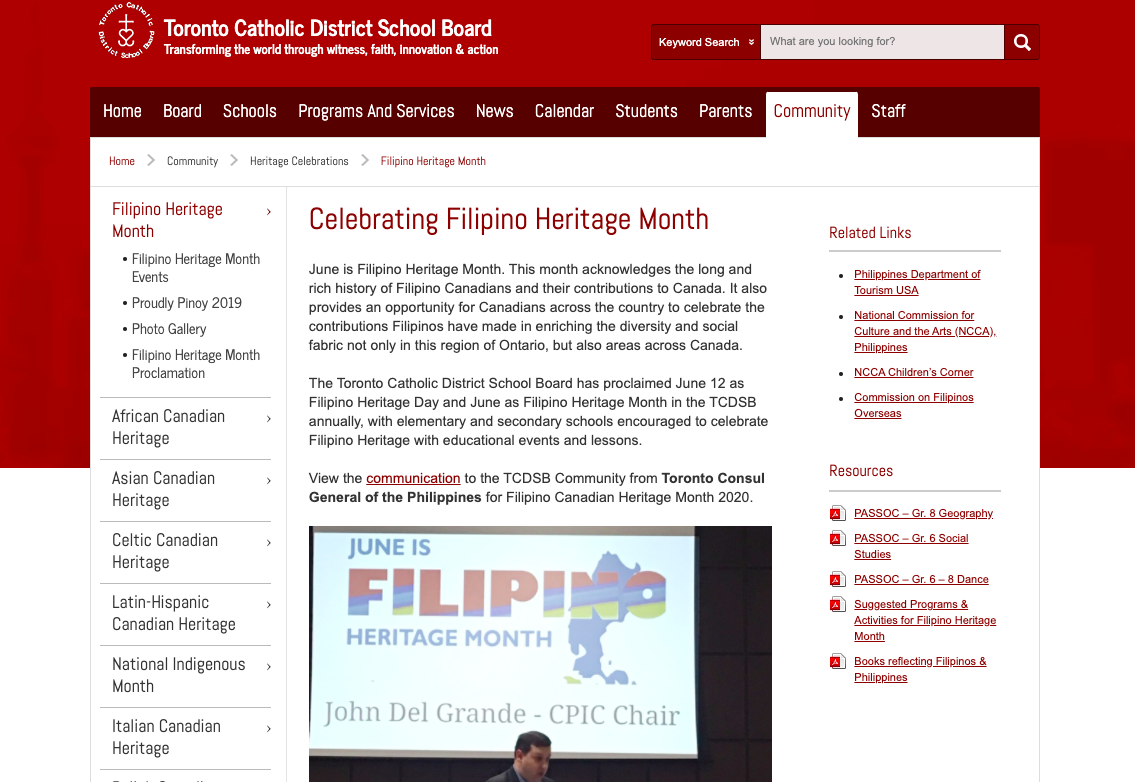Click the Home breadcrumb link

click(122, 161)
